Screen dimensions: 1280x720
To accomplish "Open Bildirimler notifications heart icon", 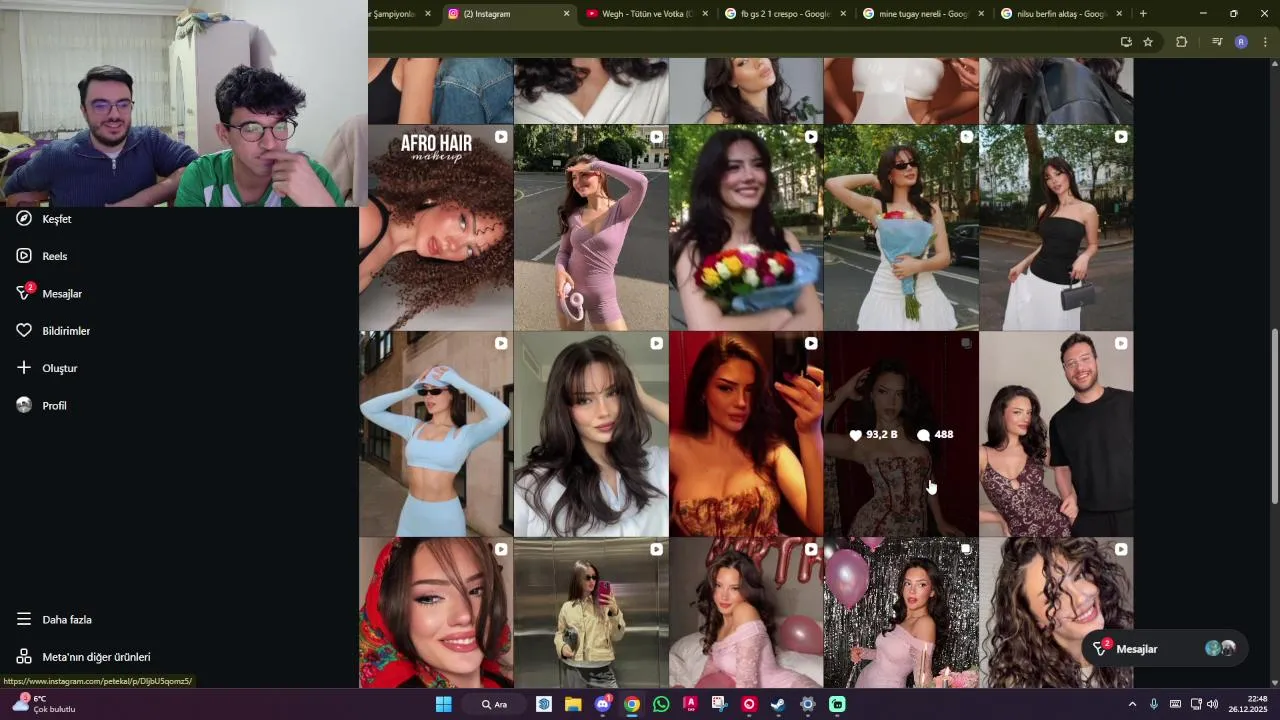I will [x=24, y=331].
